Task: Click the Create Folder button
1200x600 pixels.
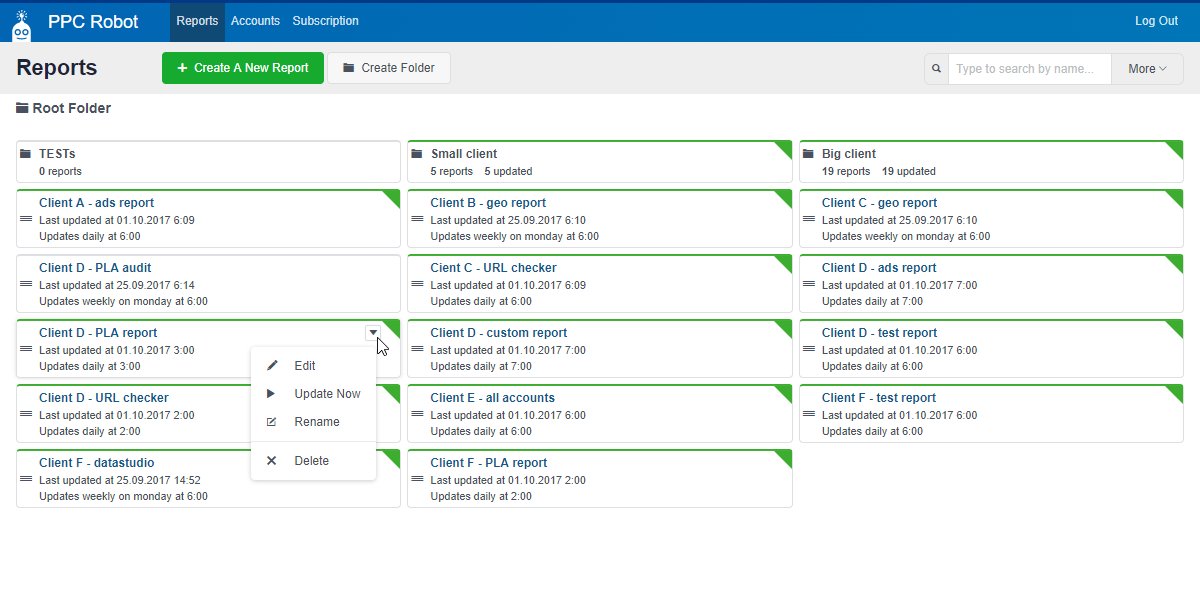Action: 388,68
